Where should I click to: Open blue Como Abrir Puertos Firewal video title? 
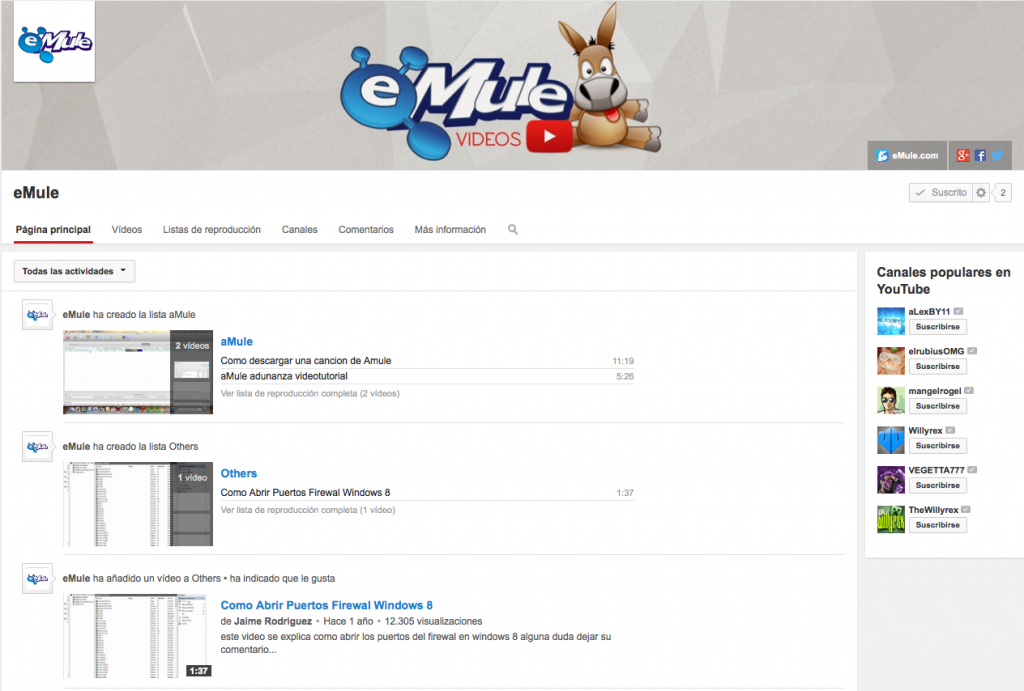click(x=327, y=605)
